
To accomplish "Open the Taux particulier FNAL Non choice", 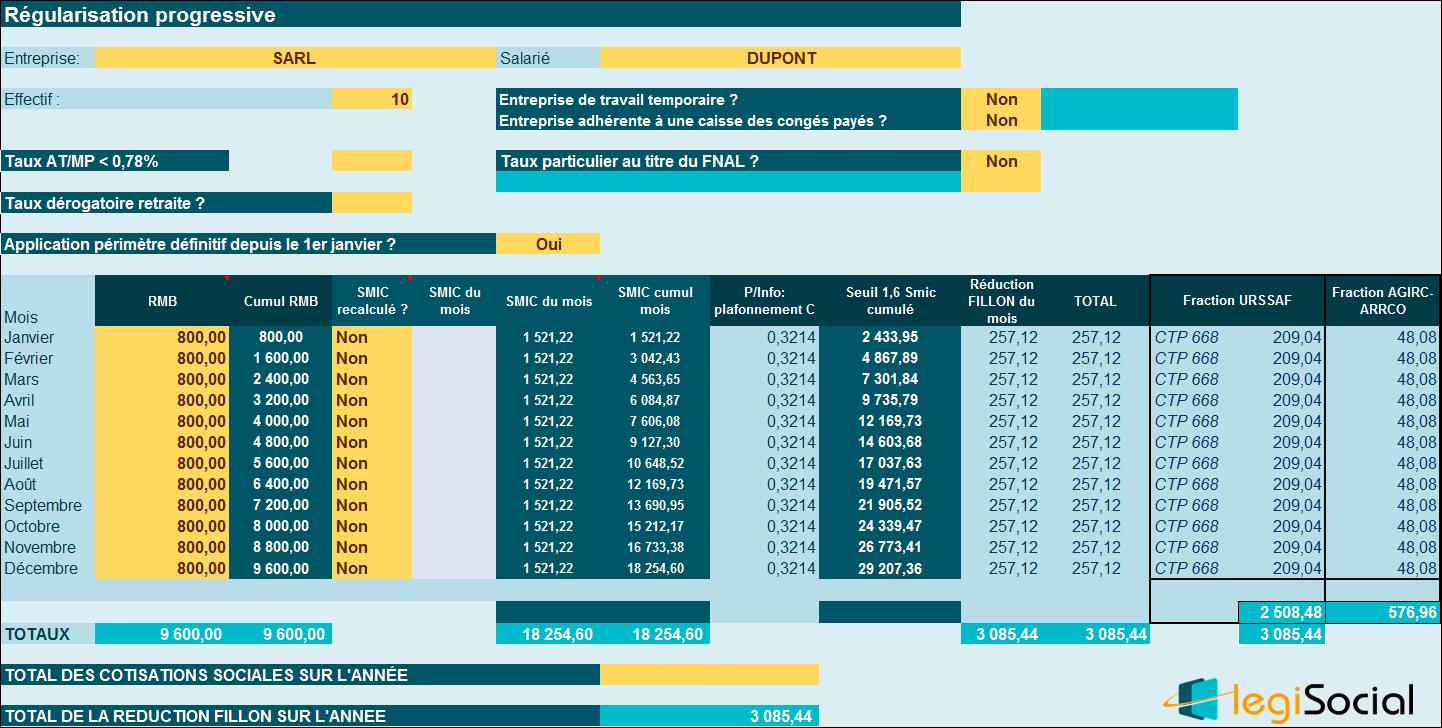I will 1000,161.
